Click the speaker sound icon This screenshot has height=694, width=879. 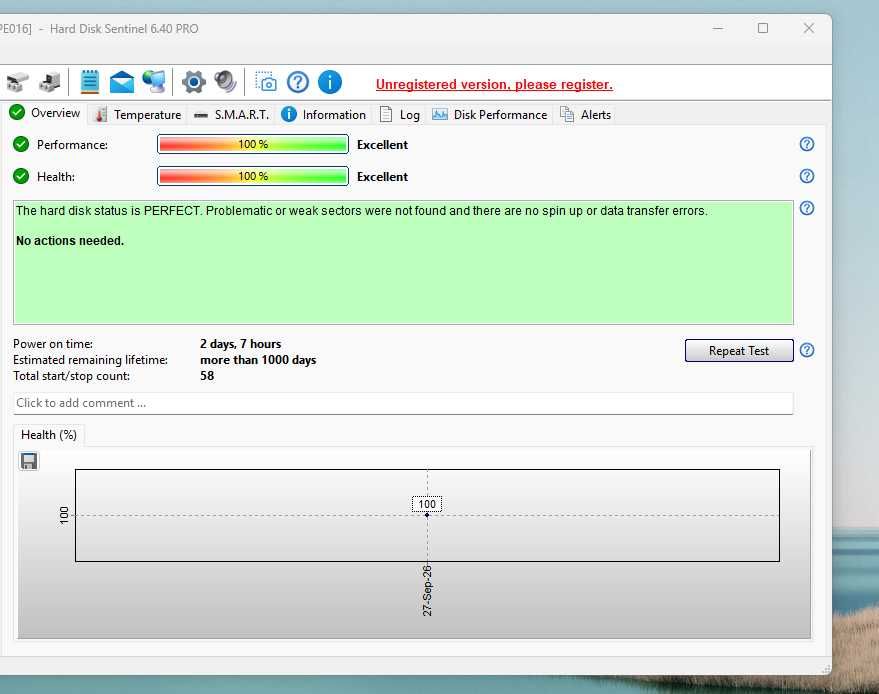pos(225,82)
